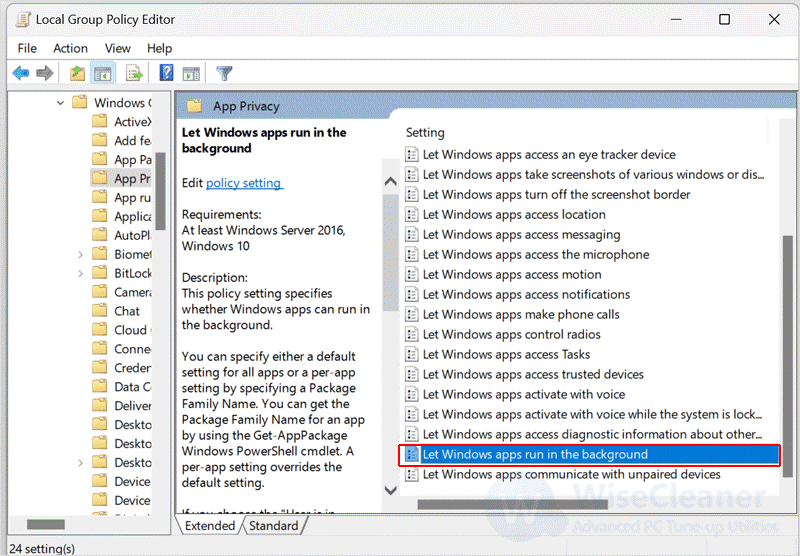Open the File menu
800x556 pixels.
[x=27, y=48]
